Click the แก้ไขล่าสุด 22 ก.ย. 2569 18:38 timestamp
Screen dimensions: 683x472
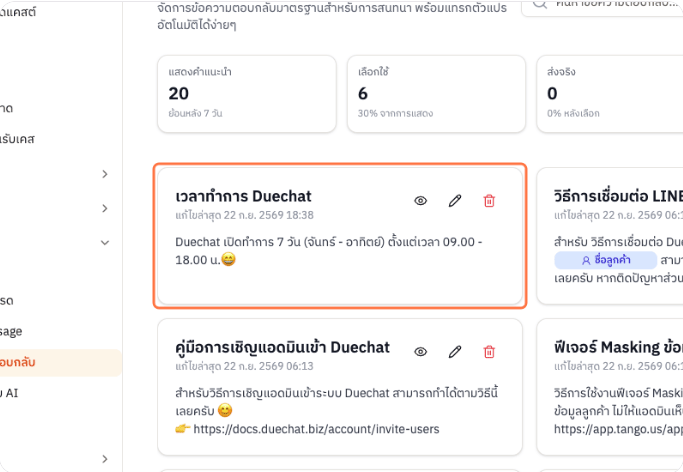coord(244,215)
